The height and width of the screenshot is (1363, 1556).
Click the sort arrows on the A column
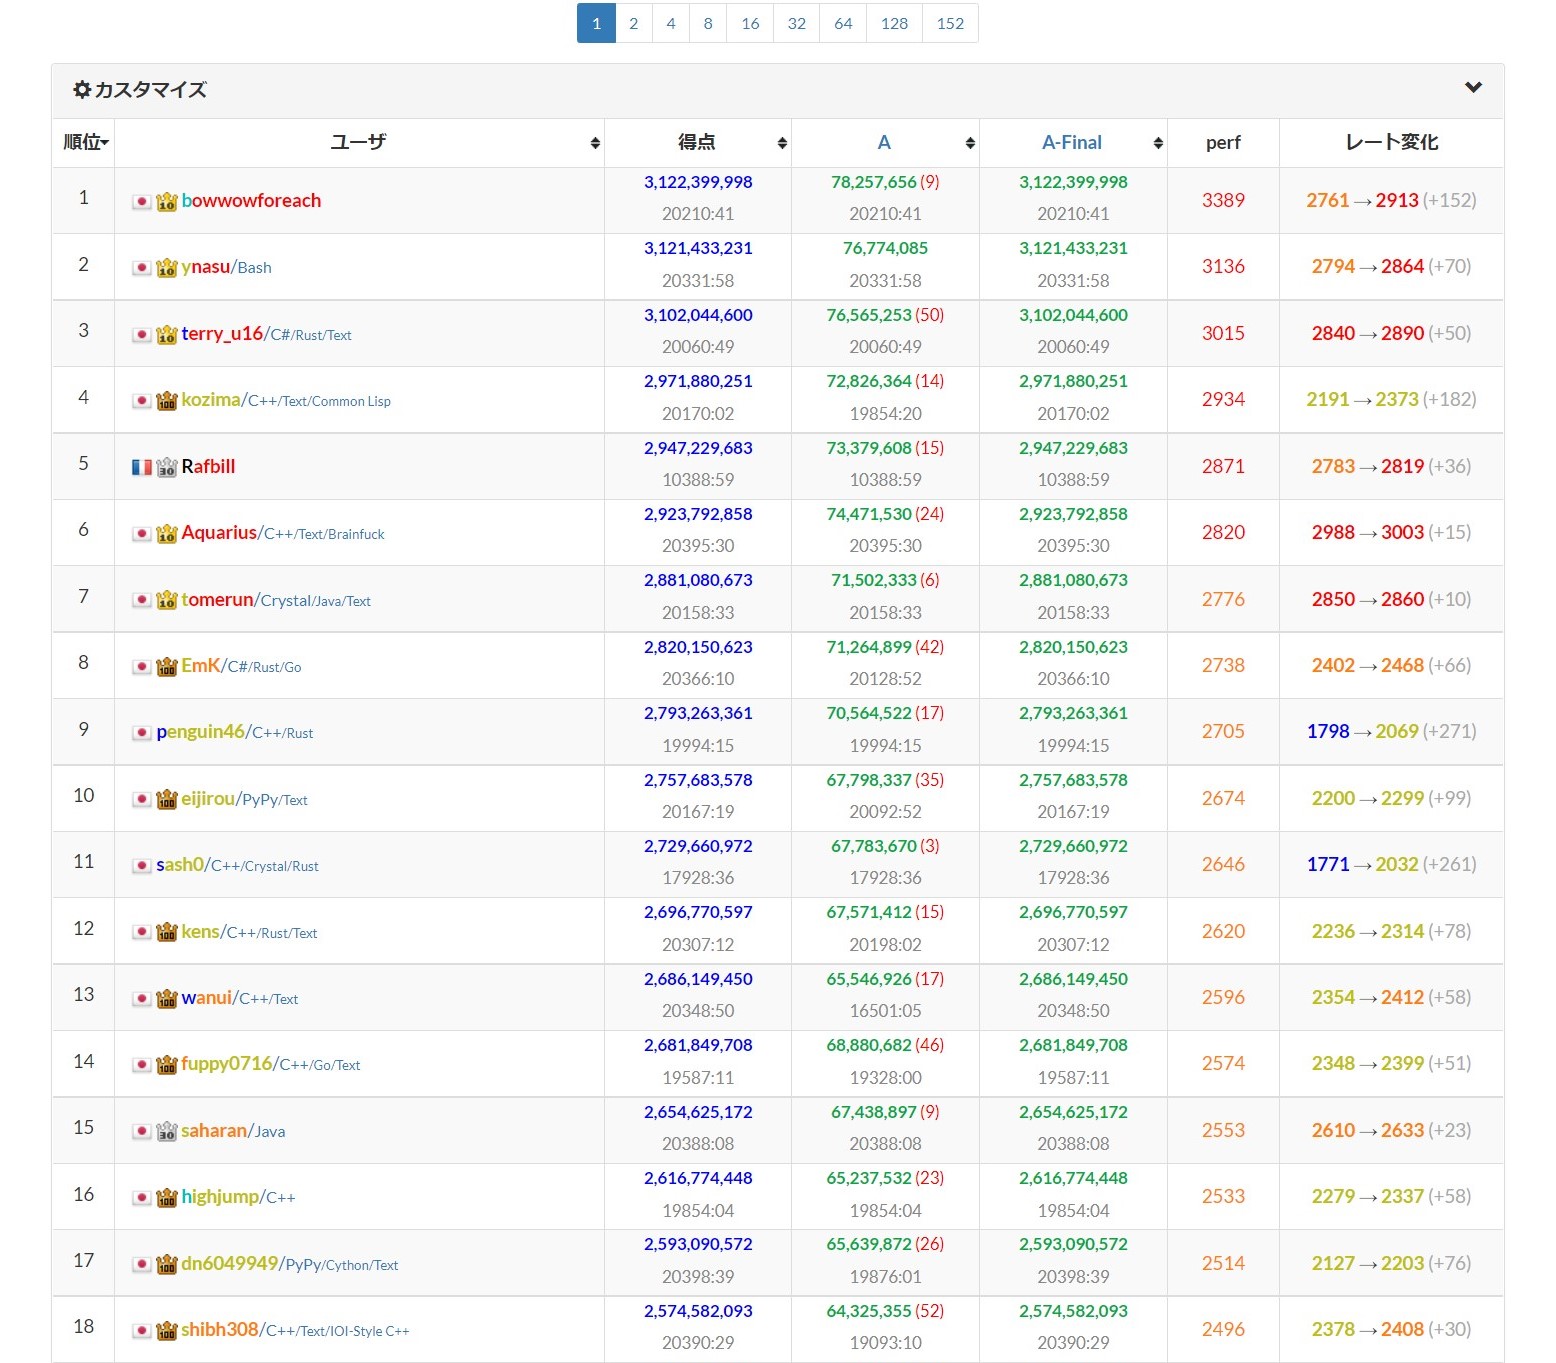click(x=967, y=142)
